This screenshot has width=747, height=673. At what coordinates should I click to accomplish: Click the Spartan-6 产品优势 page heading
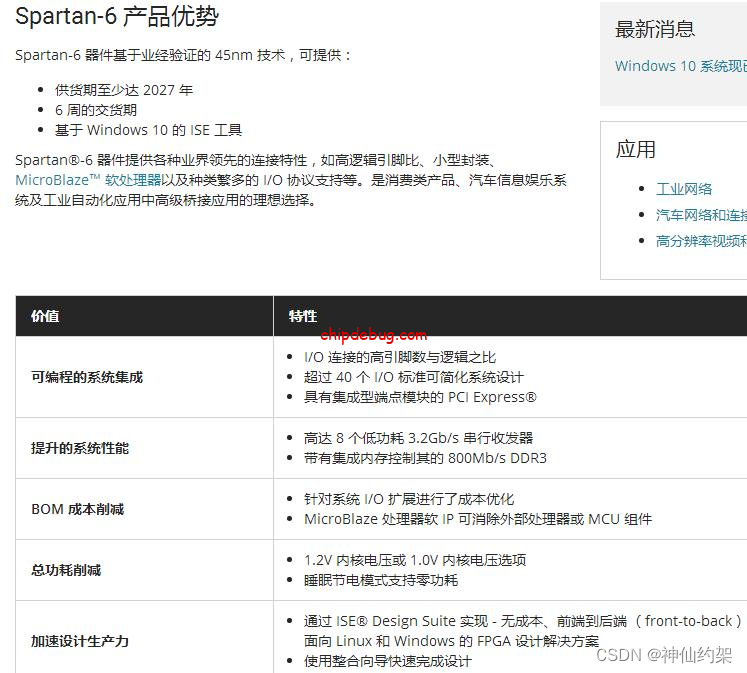click(117, 17)
